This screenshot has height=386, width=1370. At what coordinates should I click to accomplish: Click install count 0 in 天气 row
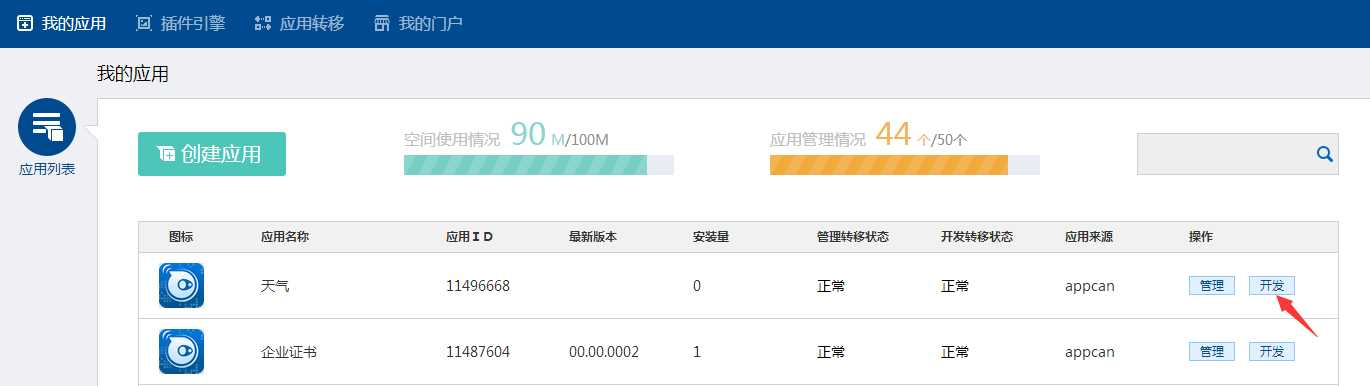(697, 286)
